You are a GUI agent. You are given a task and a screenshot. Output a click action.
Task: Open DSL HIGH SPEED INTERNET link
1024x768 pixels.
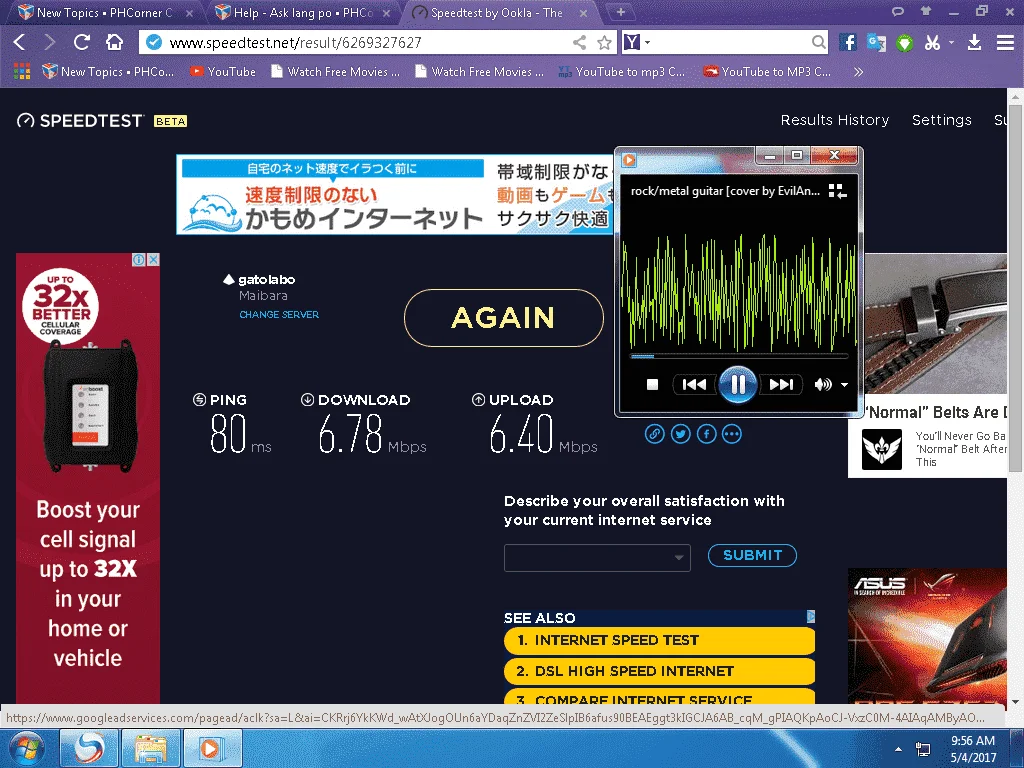[659, 671]
